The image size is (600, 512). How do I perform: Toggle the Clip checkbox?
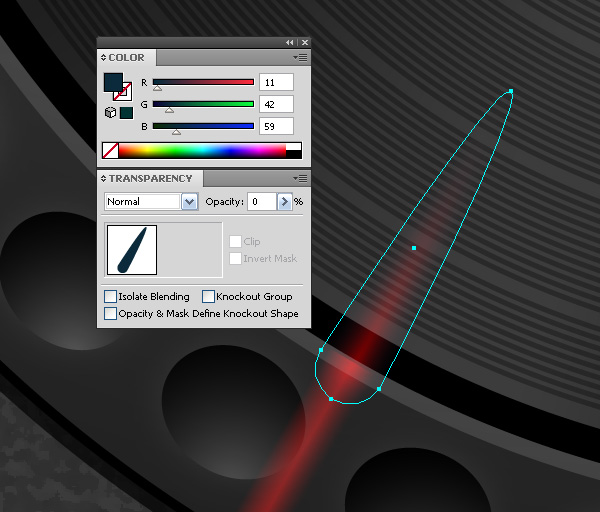(x=235, y=241)
